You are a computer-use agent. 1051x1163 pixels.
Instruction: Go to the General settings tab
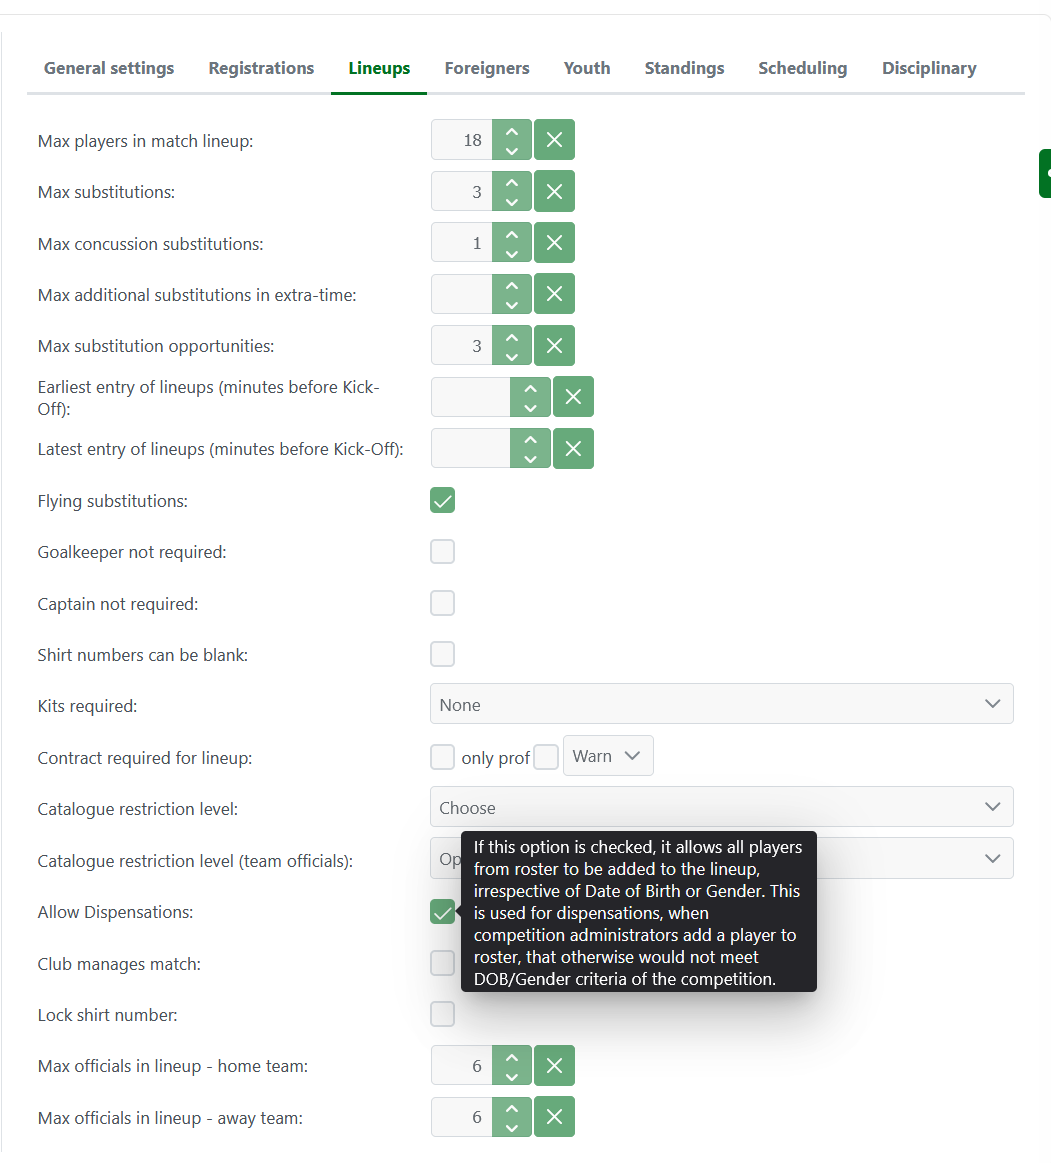[x=109, y=68]
